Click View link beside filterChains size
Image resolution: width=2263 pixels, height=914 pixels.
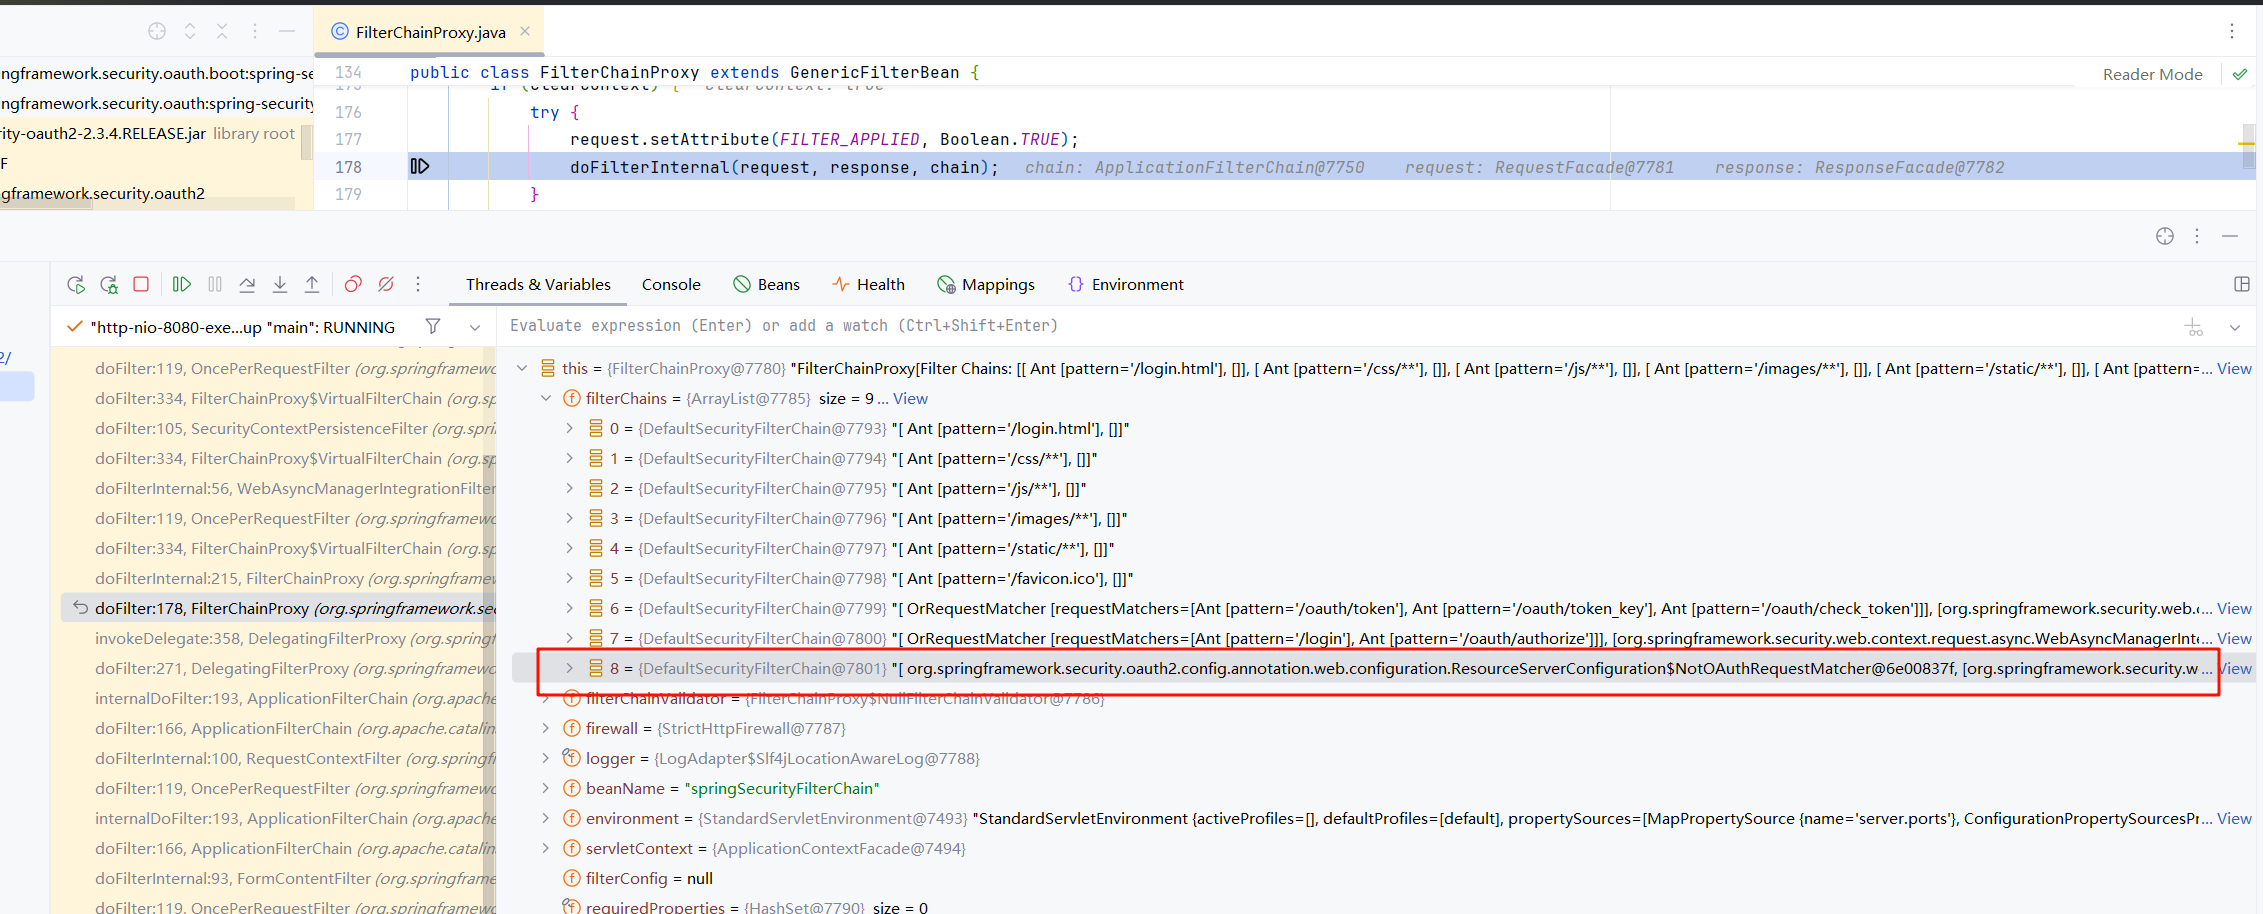[910, 398]
